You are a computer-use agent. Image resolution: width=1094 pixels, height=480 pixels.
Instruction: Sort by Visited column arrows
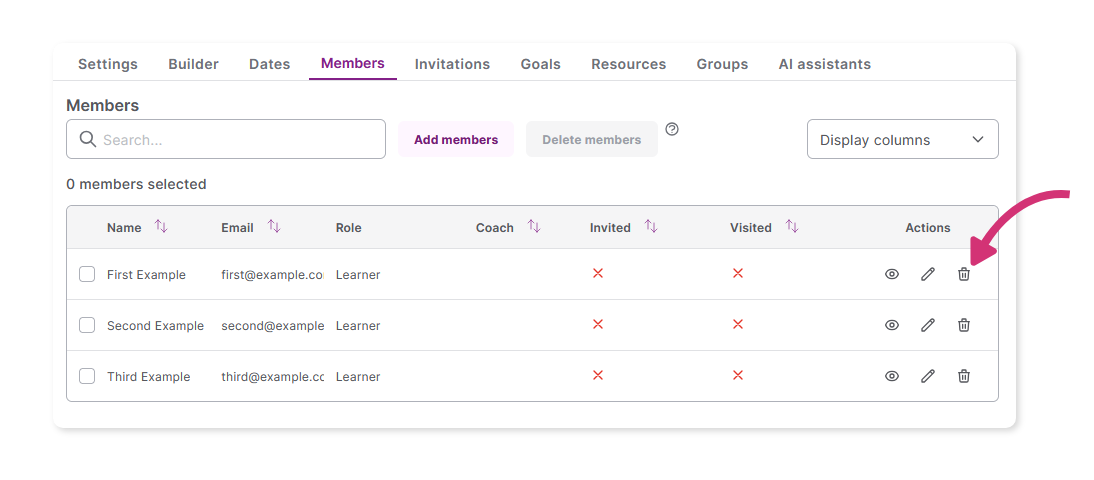pos(792,227)
